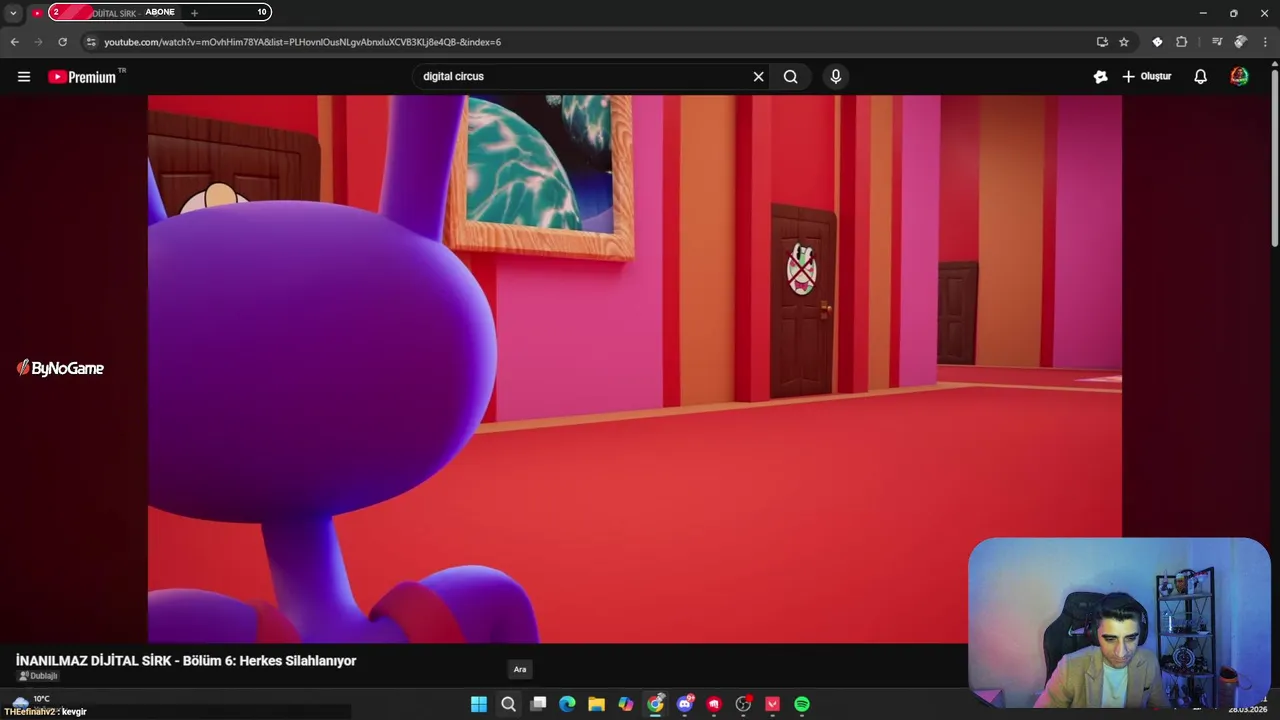Open the media controls icon in Chrome toolbar
This screenshot has width=1280, height=720.
click(x=1217, y=42)
